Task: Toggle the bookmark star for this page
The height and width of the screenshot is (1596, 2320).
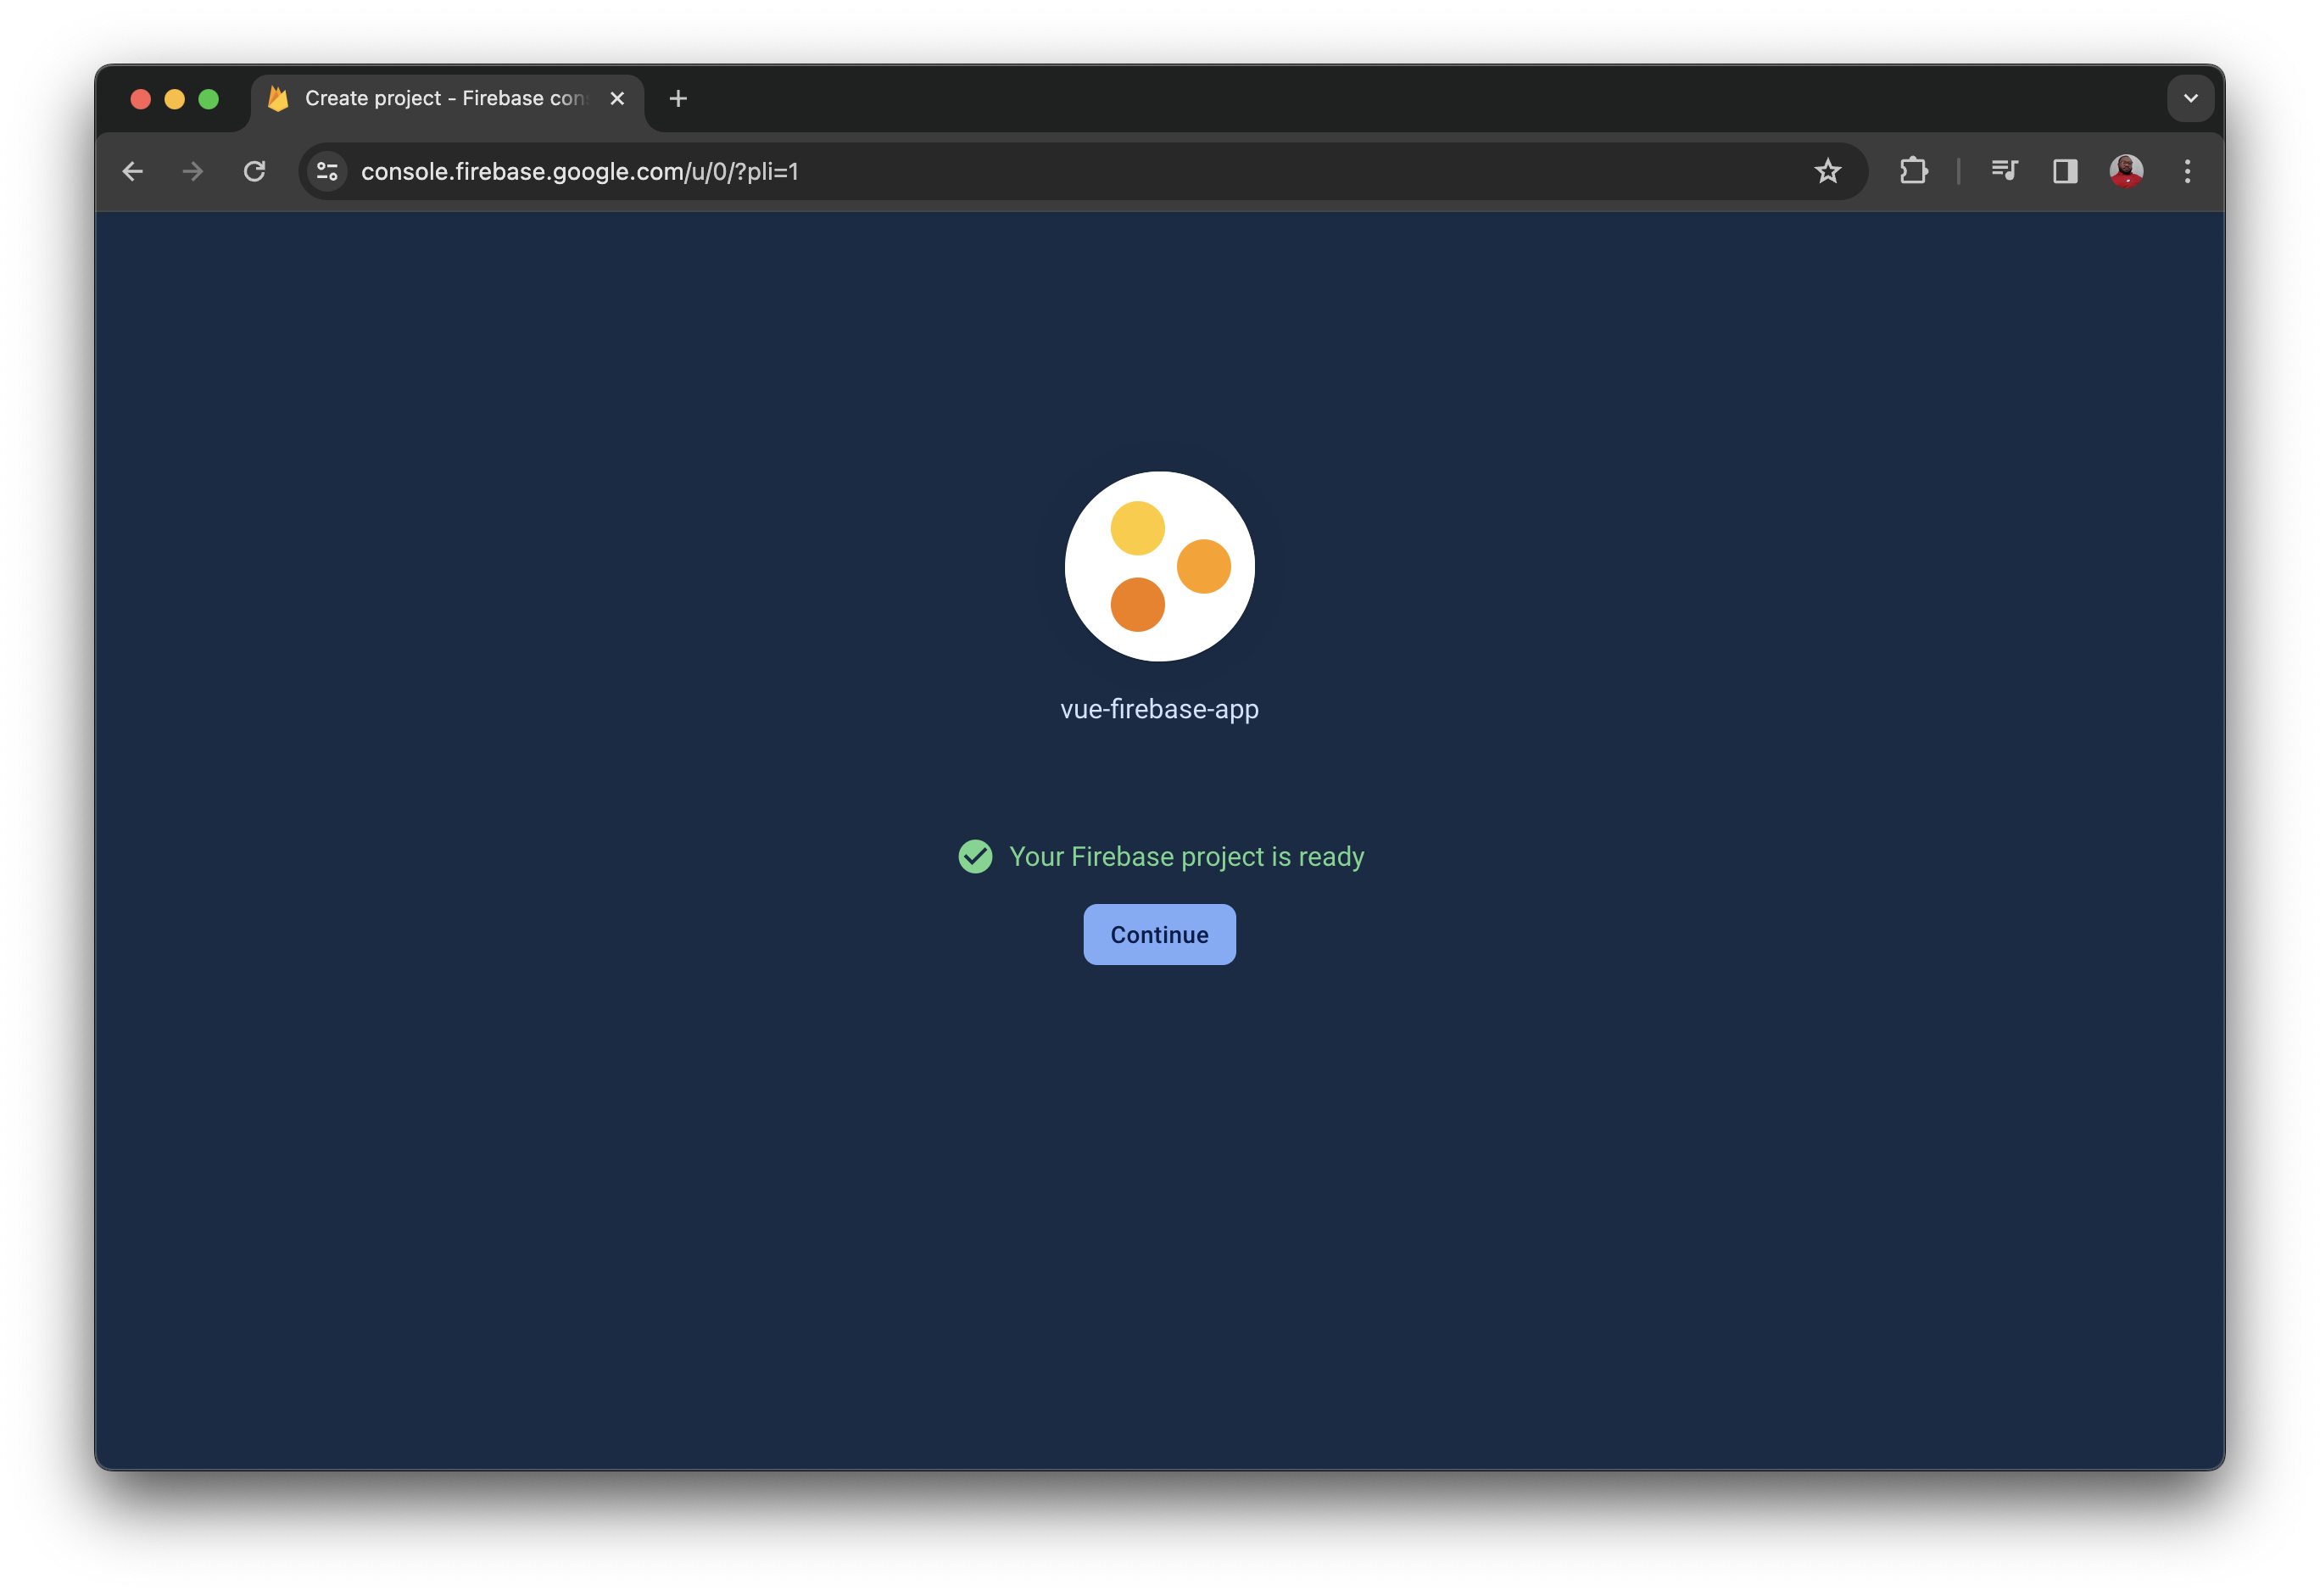Action: [1828, 171]
